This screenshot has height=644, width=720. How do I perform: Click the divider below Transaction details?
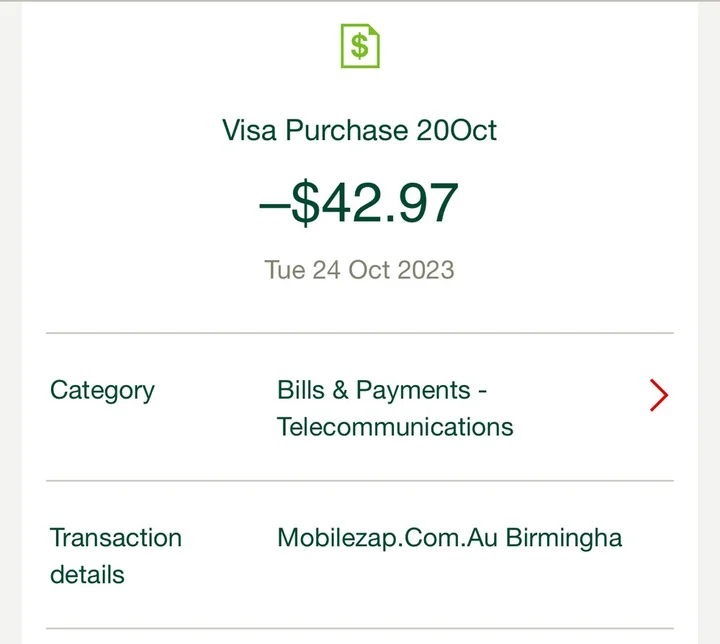(x=359, y=629)
